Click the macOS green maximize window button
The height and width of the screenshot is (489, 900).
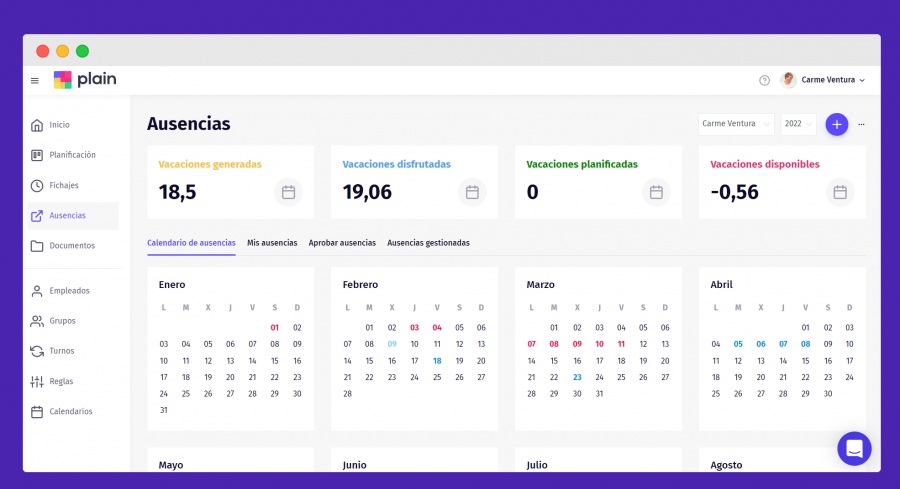pyautogui.click(x=83, y=51)
